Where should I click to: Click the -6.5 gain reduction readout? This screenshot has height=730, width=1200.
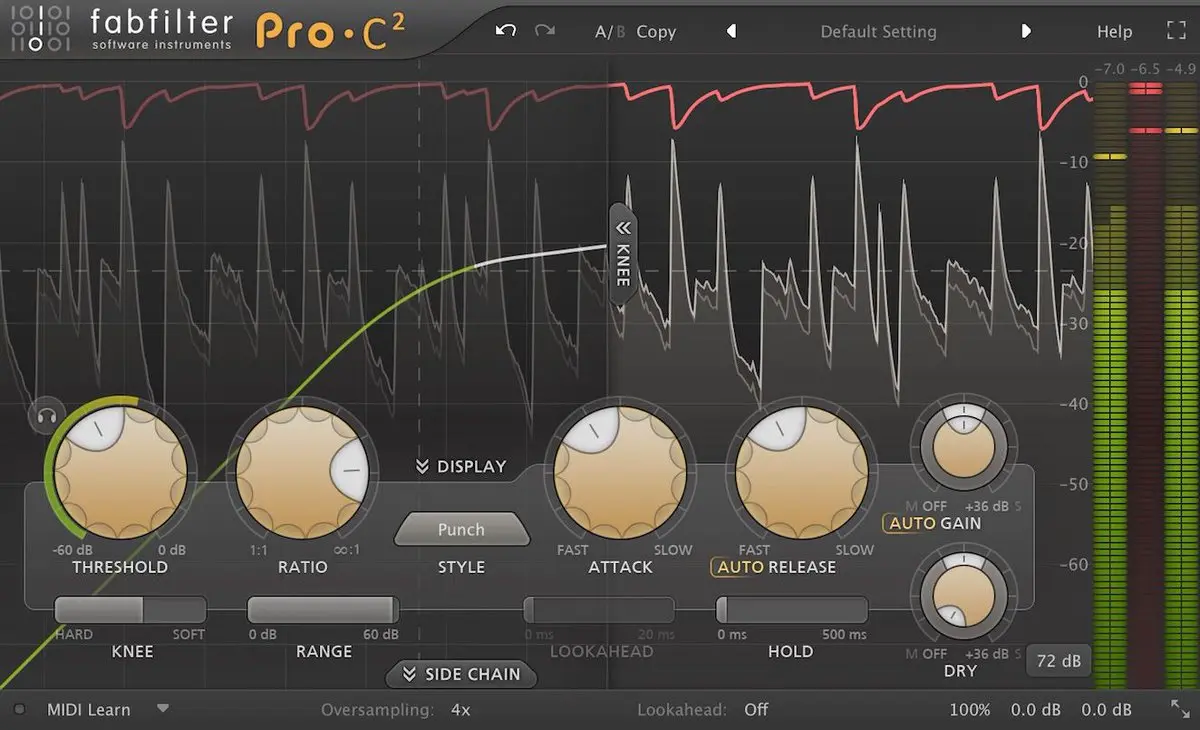[1146, 70]
